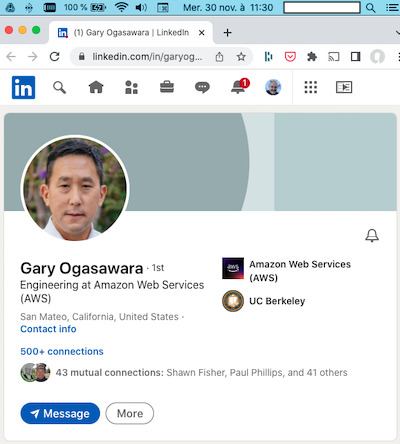Click the share page icon in address bar
Viewport: 400px width, 444px height.
pyautogui.click(x=219, y=57)
